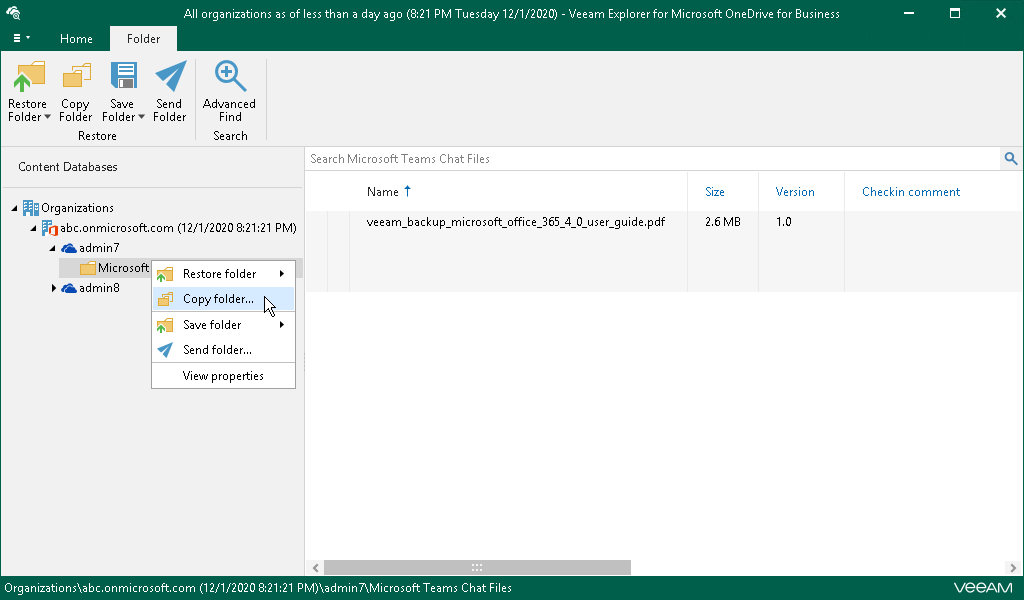The image size is (1024, 600).
Task: Choose Restore folder from context menu
Action: (223, 274)
